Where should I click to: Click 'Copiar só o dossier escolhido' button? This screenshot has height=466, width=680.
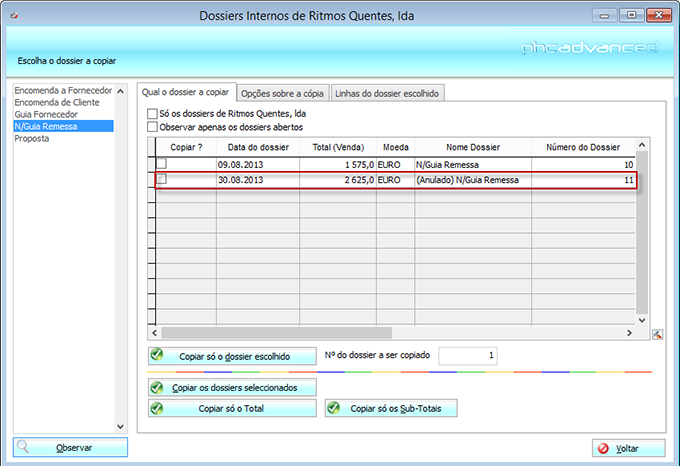(x=232, y=356)
